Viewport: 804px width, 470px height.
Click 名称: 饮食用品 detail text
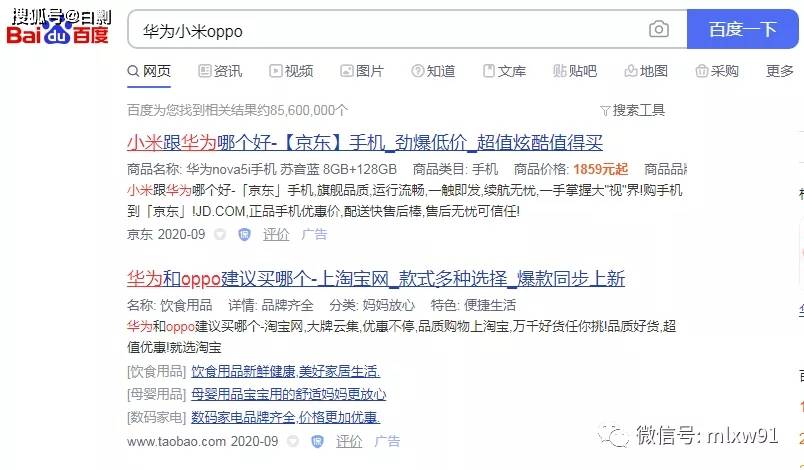169,305
